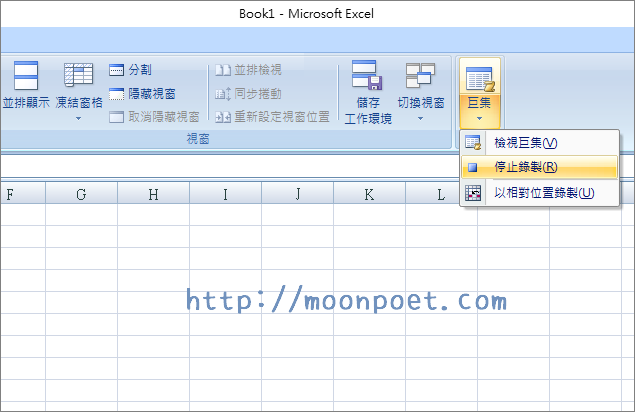Click the 並排顯示 (Arrange All) icon
This screenshot has width=635, height=412.
[26, 77]
